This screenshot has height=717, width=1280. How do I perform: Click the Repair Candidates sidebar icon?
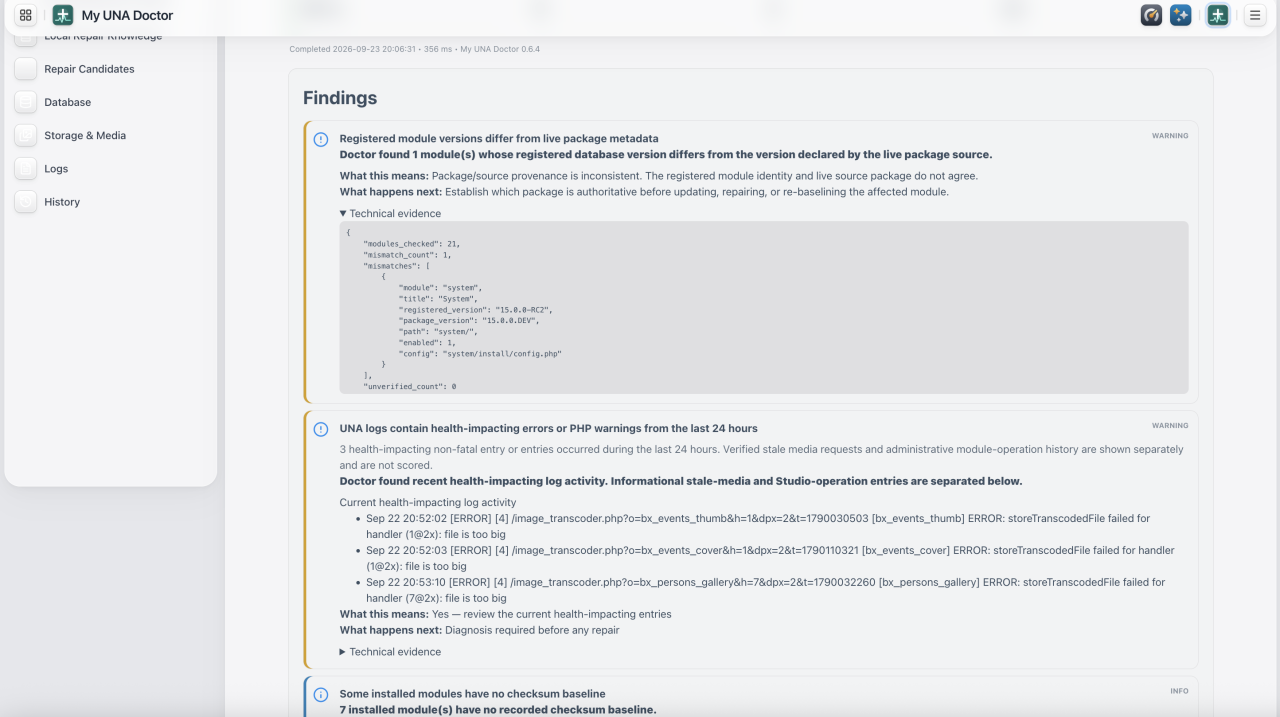26,69
